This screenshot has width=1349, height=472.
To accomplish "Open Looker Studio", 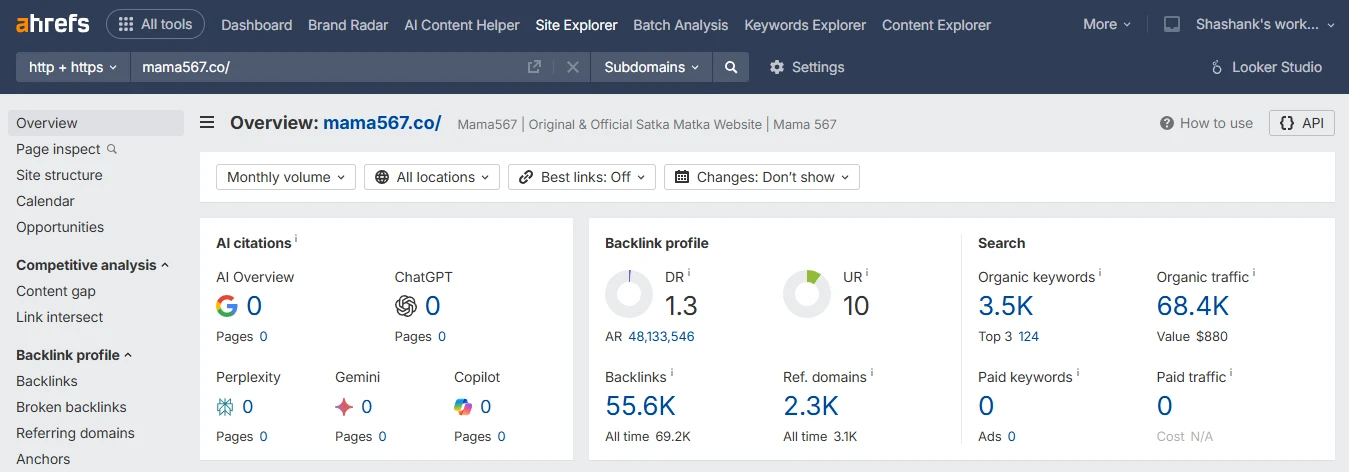I will click(1265, 67).
